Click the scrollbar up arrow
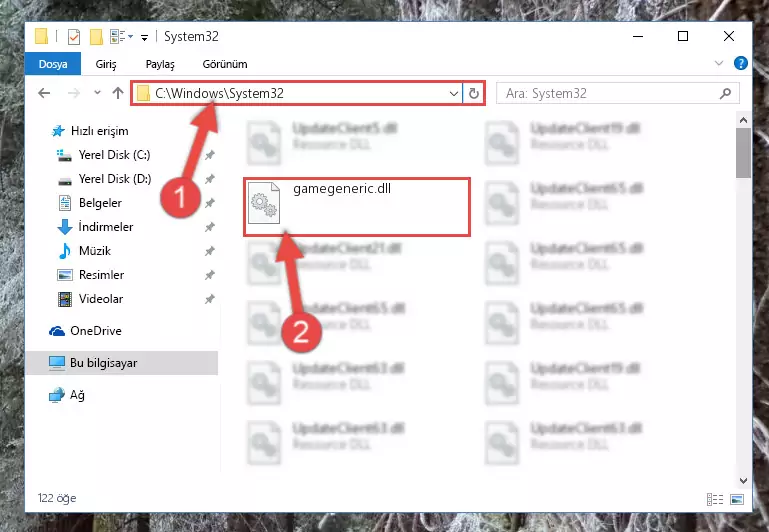 coord(743,120)
